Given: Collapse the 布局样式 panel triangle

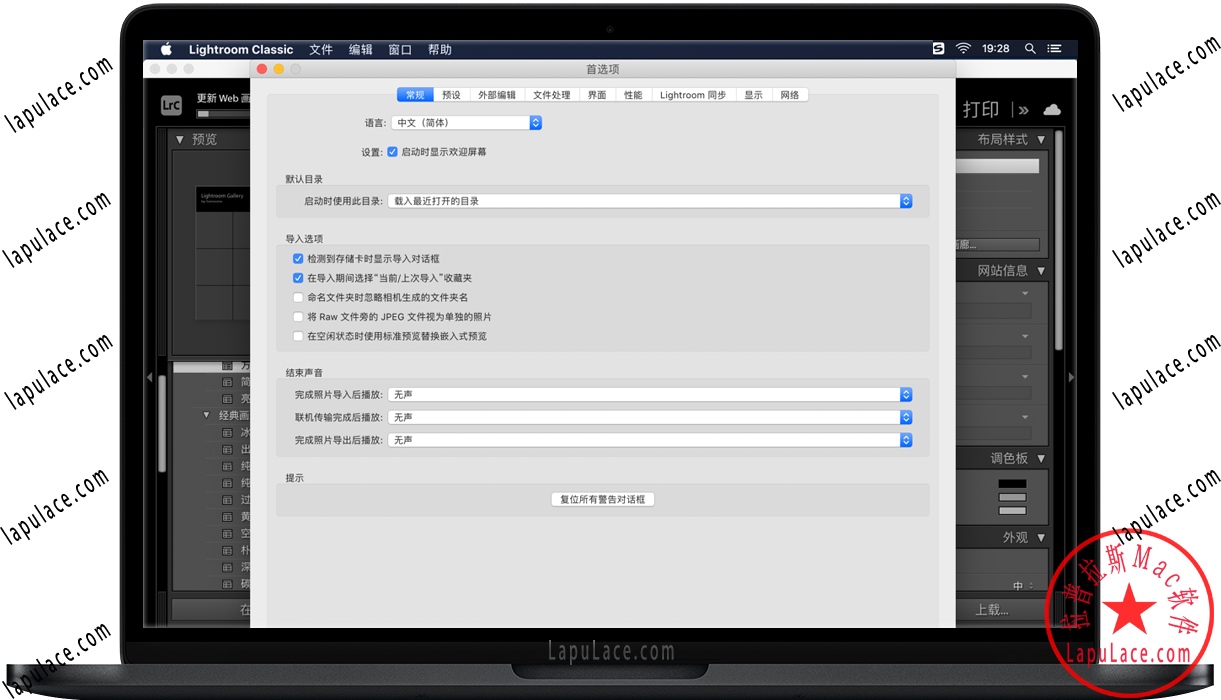Looking at the screenshot, I should coord(1043,141).
